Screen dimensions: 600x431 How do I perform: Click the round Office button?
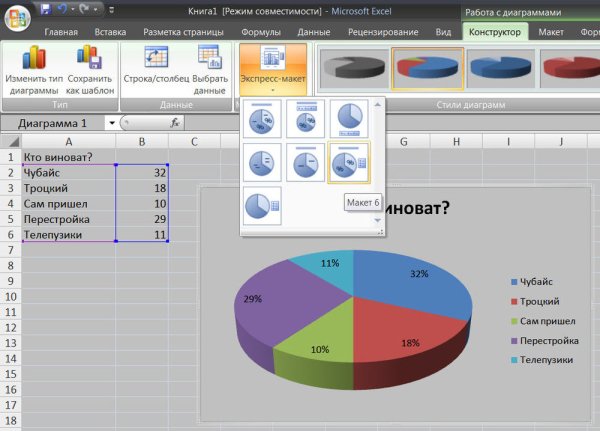click(16, 14)
